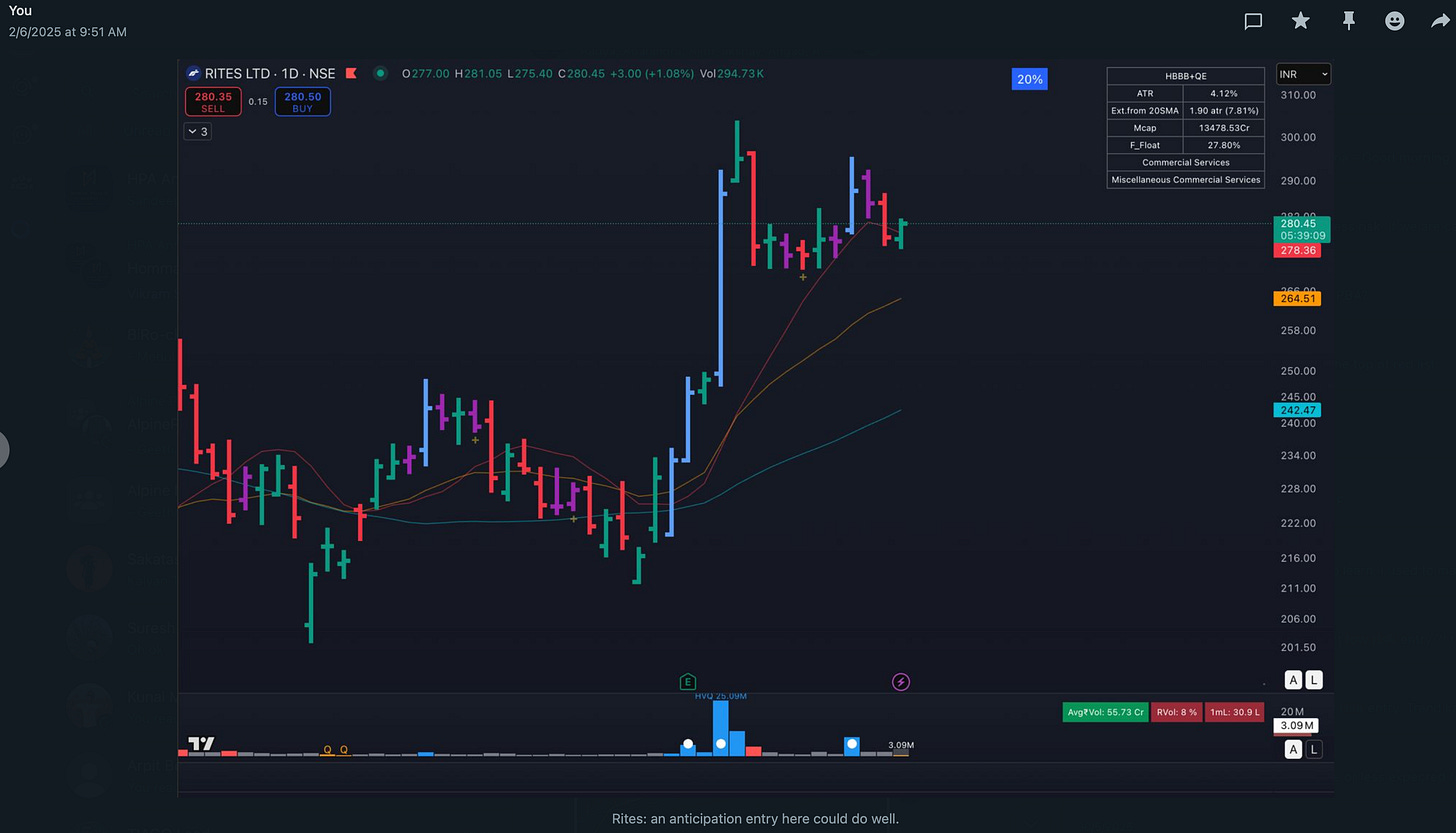1456x833 pixels.
Task: Click the green market status dot
Action: [x=380, y=73]
